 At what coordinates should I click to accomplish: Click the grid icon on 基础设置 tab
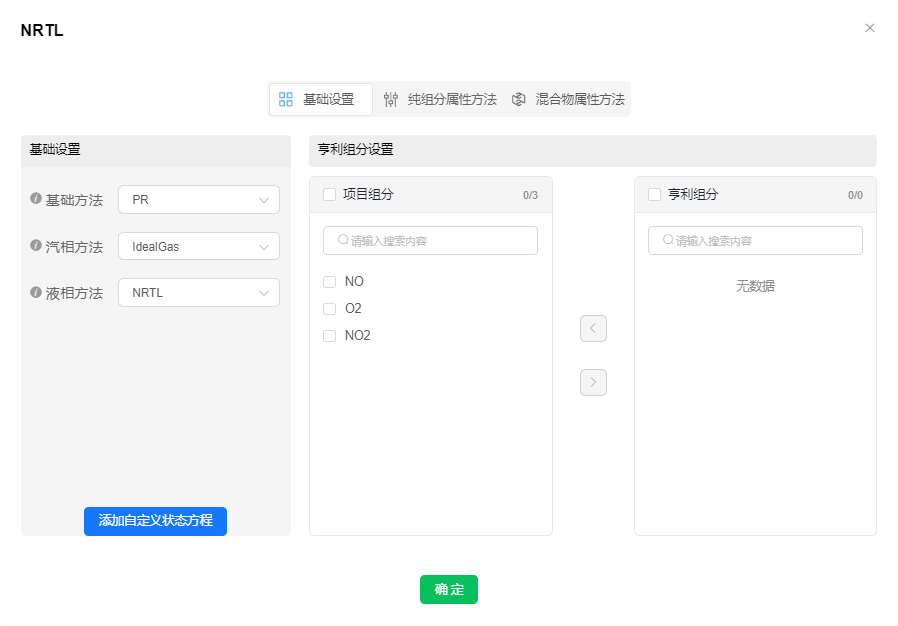click(286, 99)
